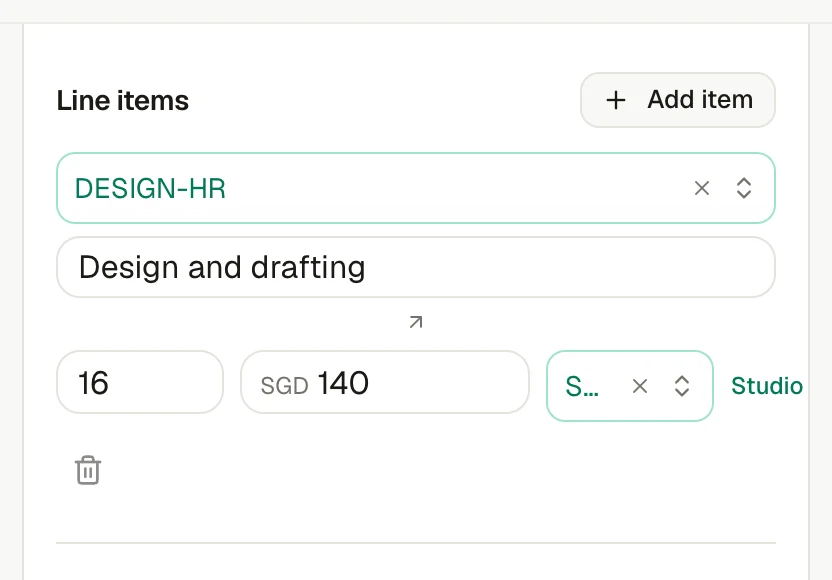Screen dimensions: 832x580
Task: Click the Add item label text
Action: point(700,100)
